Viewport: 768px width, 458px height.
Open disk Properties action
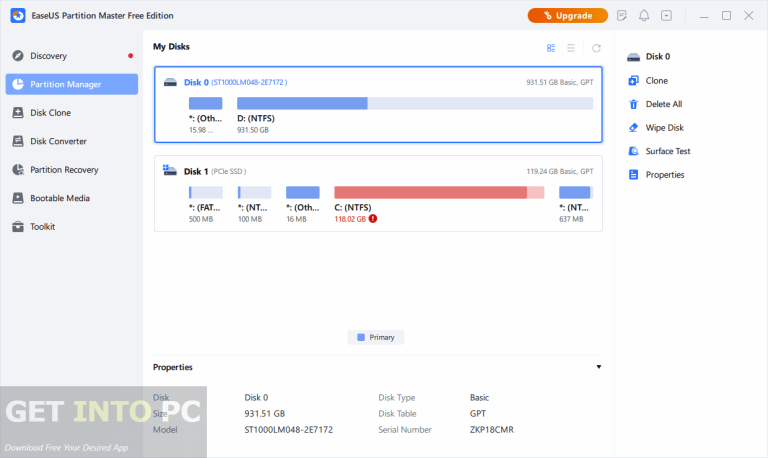pyautogui.click(x=656, y=174)
